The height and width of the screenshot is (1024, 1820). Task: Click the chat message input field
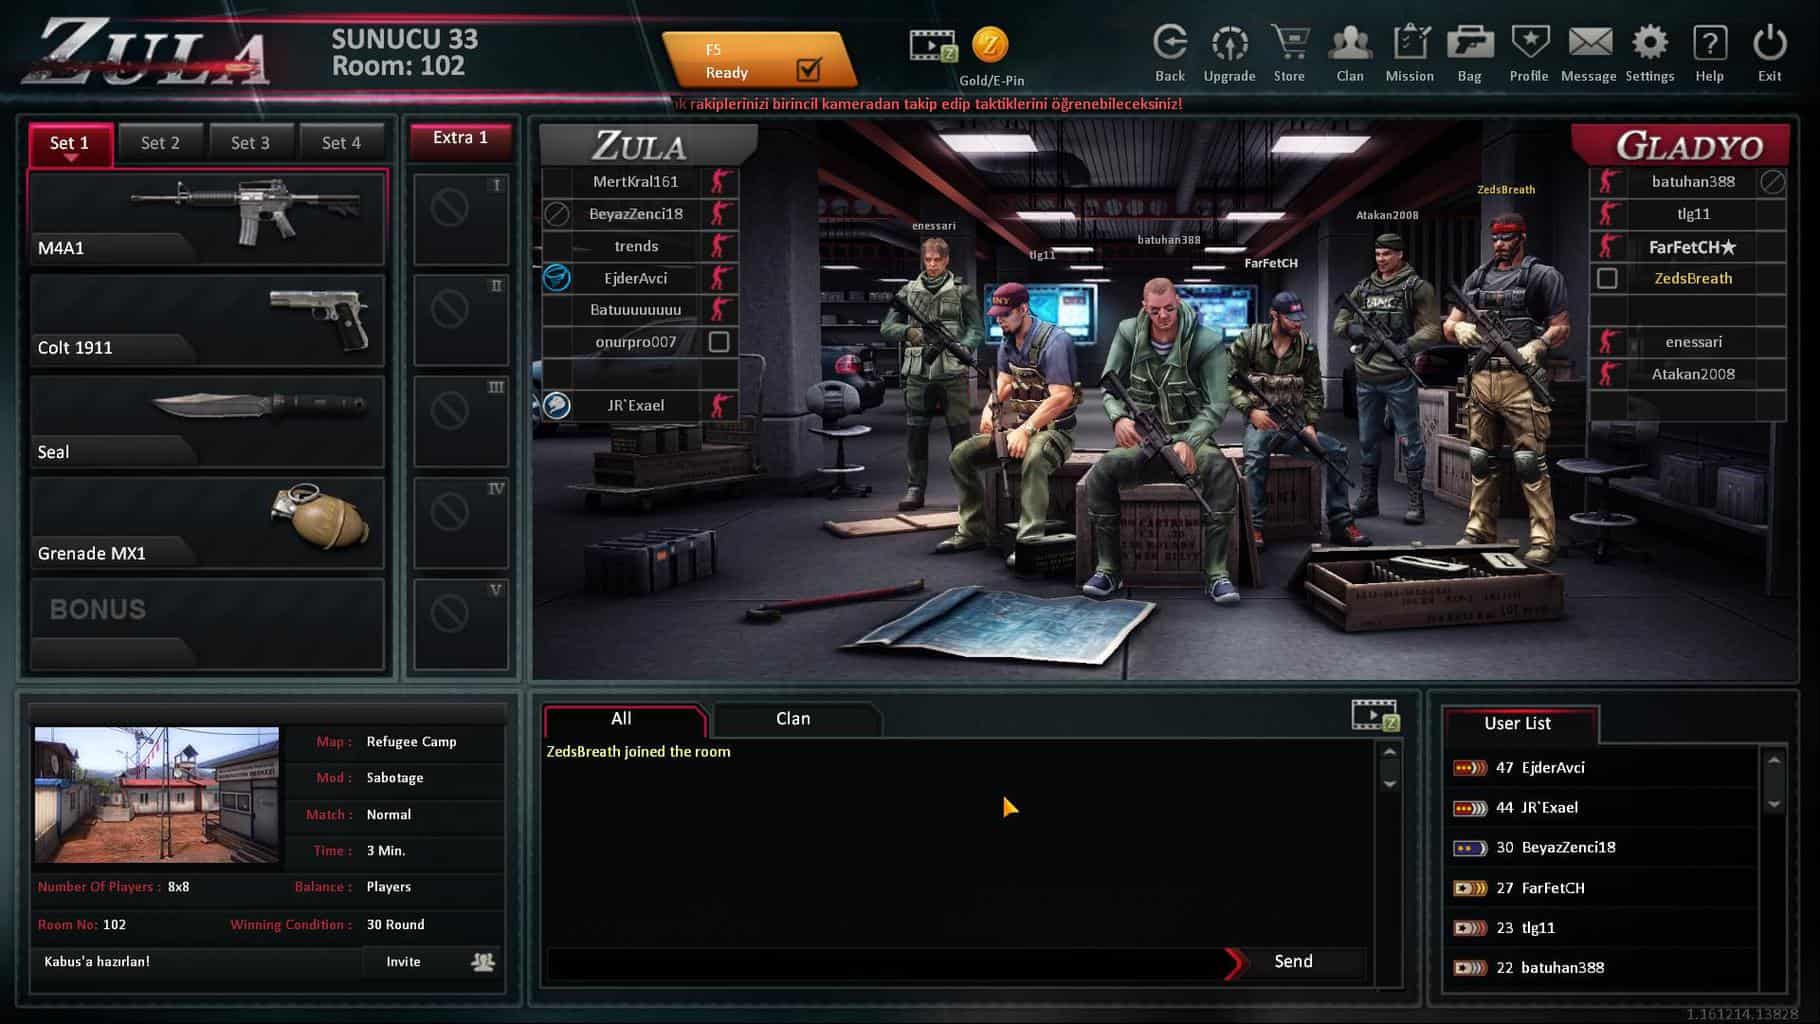tap(885, 963)
